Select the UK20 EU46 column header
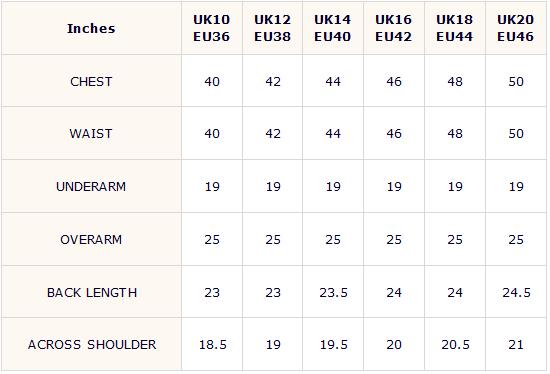This screenshot has width=550, height=374. (x=516, y=28)
